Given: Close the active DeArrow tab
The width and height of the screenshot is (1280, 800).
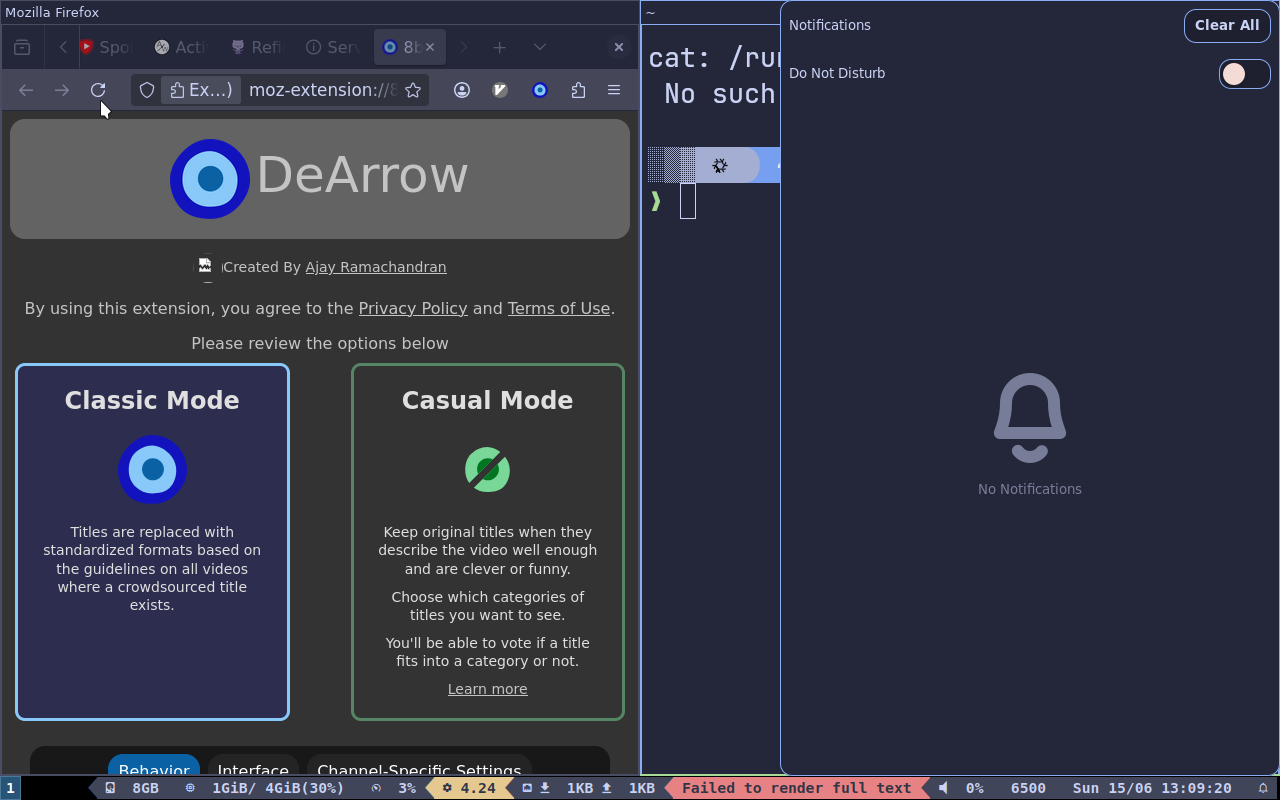Looking at the screenshot, I should tap(432, 47).
